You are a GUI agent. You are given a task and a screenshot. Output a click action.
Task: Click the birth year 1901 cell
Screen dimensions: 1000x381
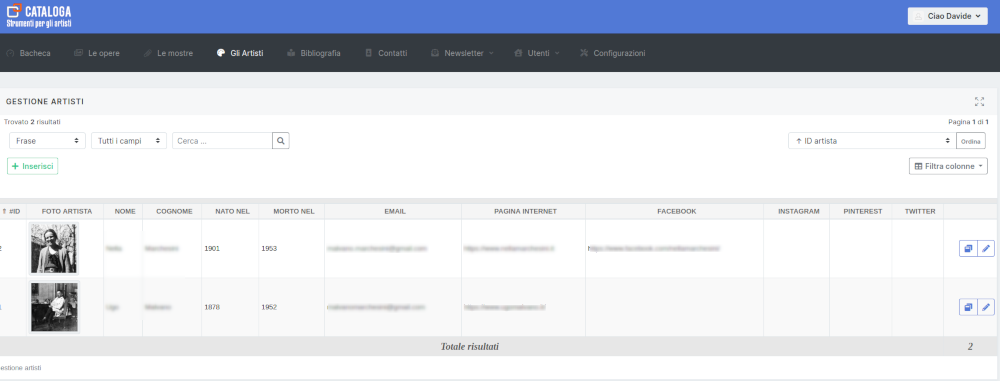pyautogui.click(x=212, y=248)
